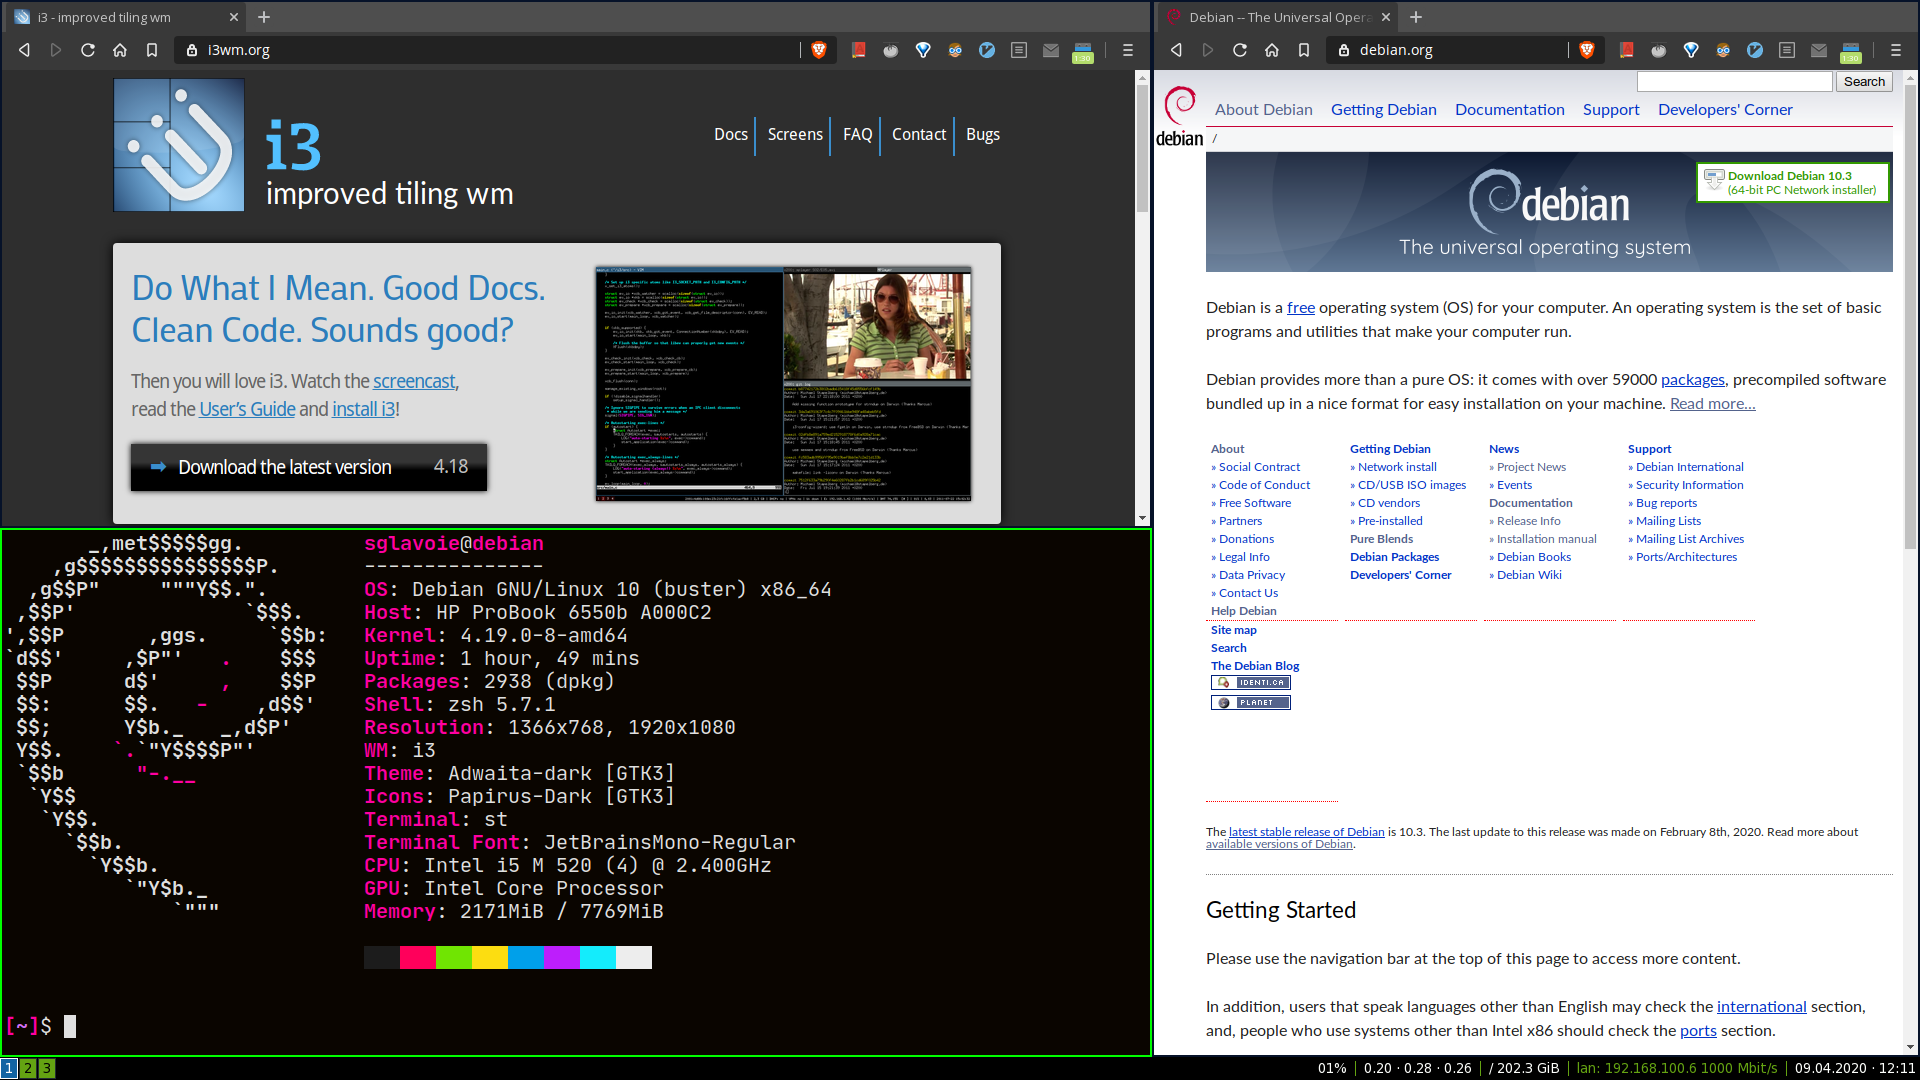Click the Debian site search input field
1920x1080 pixels.
1734,82
